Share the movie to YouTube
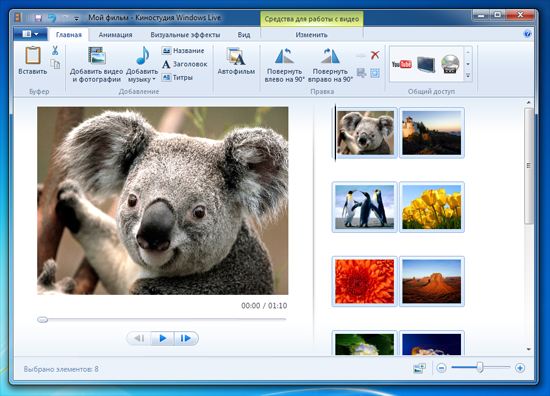The width and height of the screenshot is (550, 396). coord(401,64)
